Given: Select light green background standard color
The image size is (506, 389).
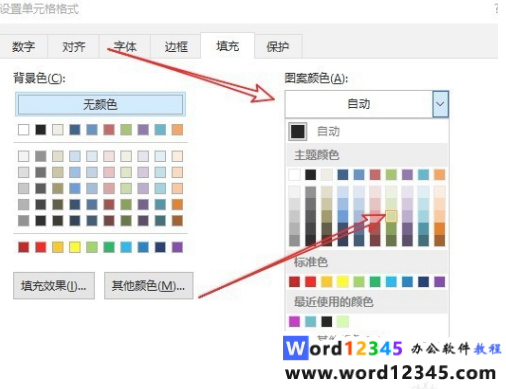Looking at the screenshot, I should [92, 247].
